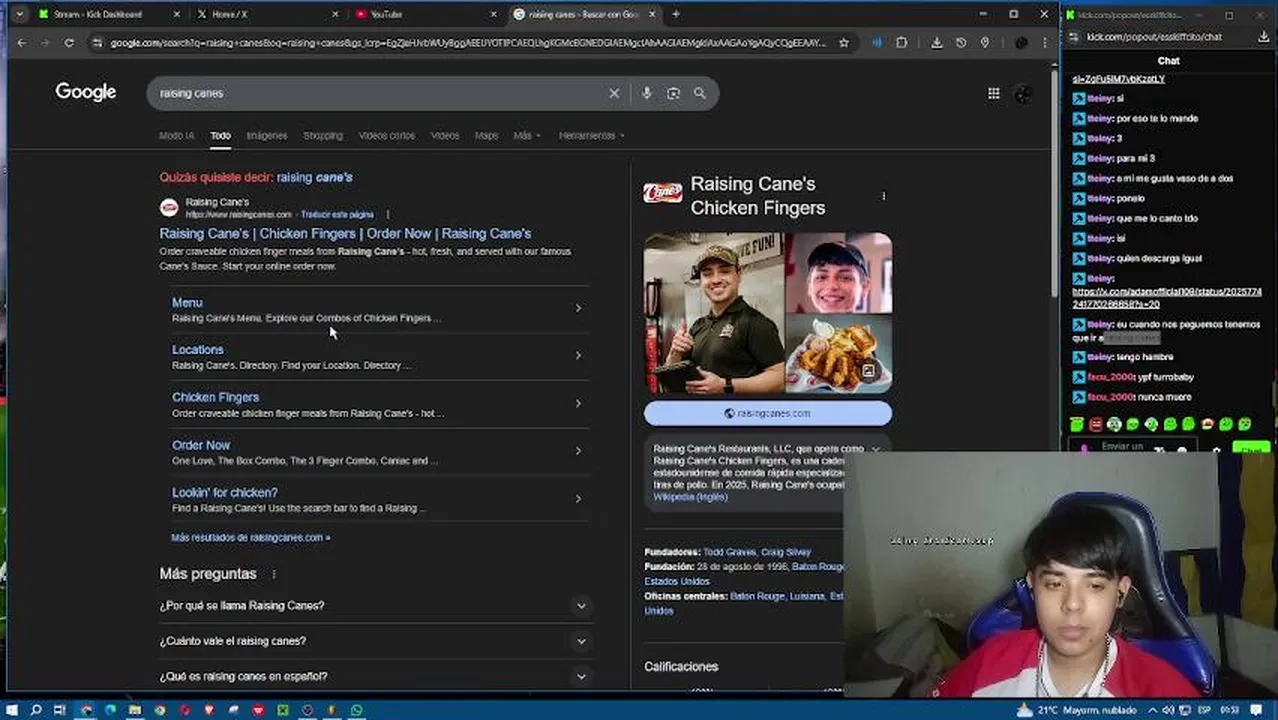The height and width of the screenshot is (720, 1278).
Task: Expand the Order Now sitelink chevron
Action: pos(578,451)
